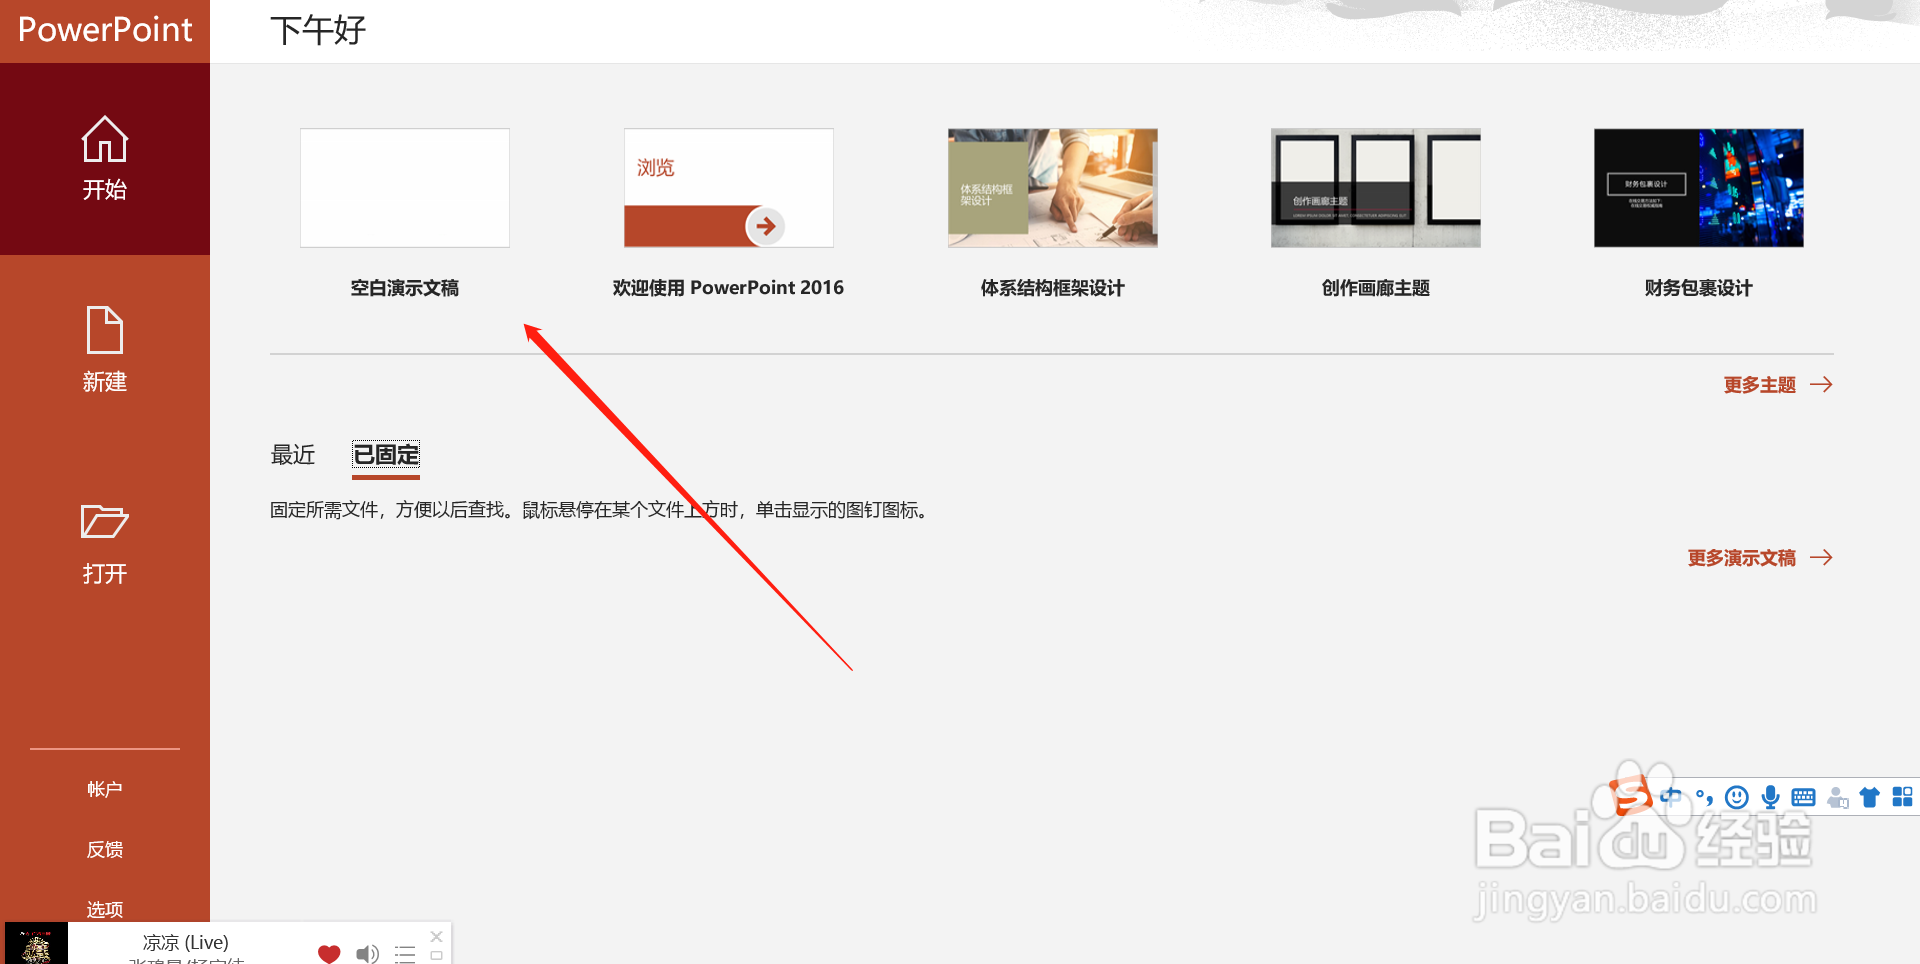Click the 更多演示文稿 link

coord(1759,558)
